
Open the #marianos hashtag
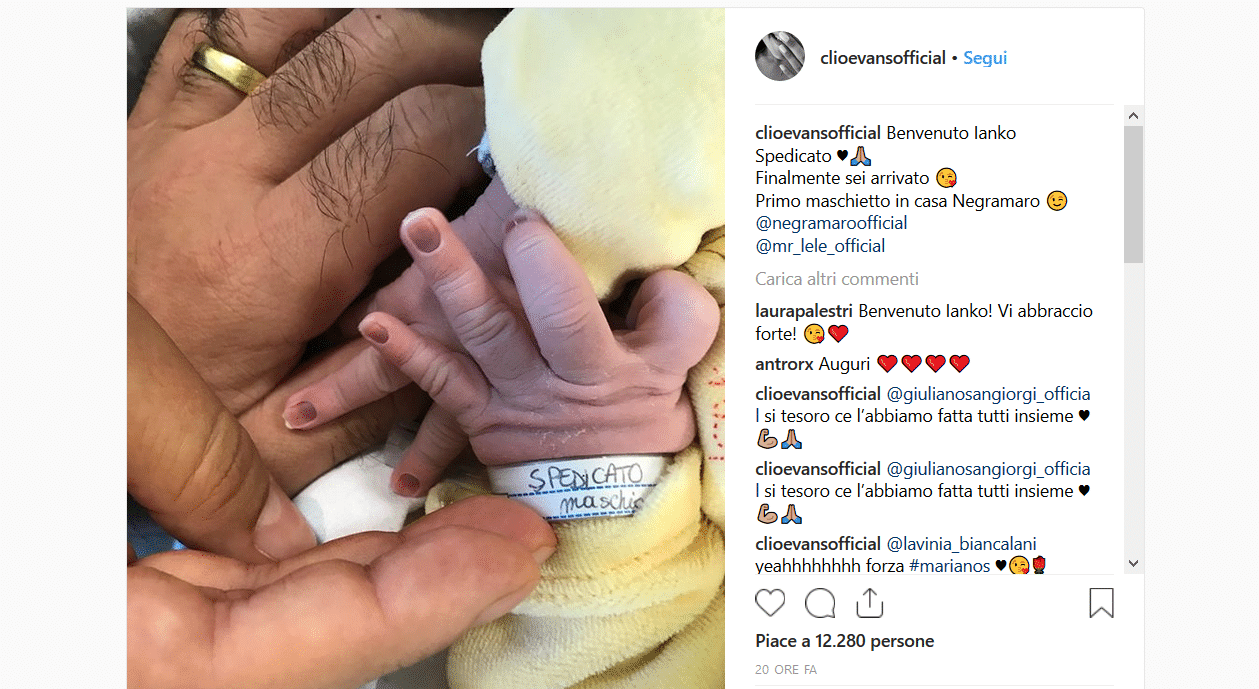(x=949, y=567)
